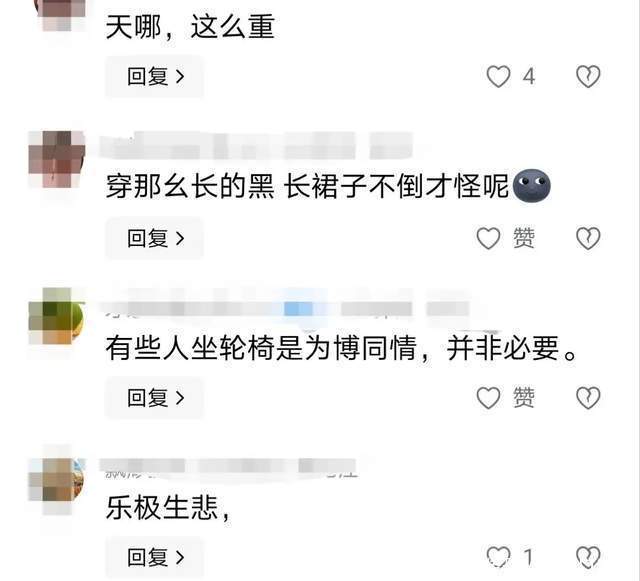
Task: Like the black long skirt comment
Action: coord(489,238)
